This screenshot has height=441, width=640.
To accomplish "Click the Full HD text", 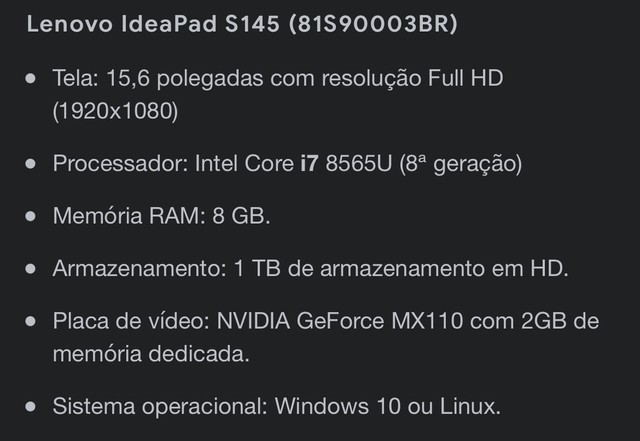I will [x=465, y=78].
